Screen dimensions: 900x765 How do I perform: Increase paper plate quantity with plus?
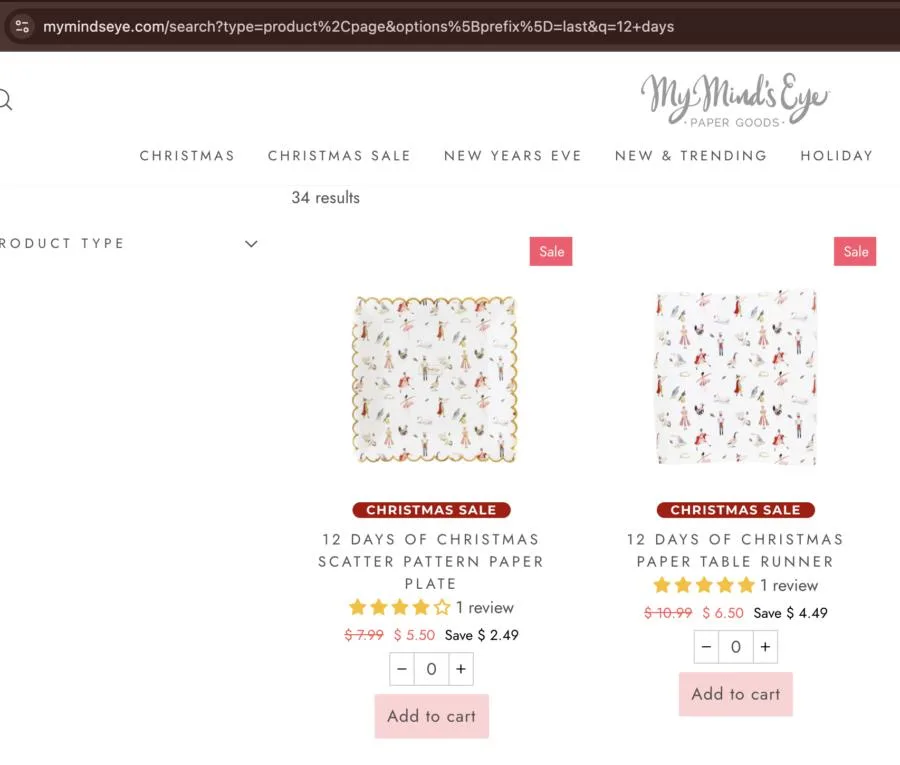click(460, 669)
